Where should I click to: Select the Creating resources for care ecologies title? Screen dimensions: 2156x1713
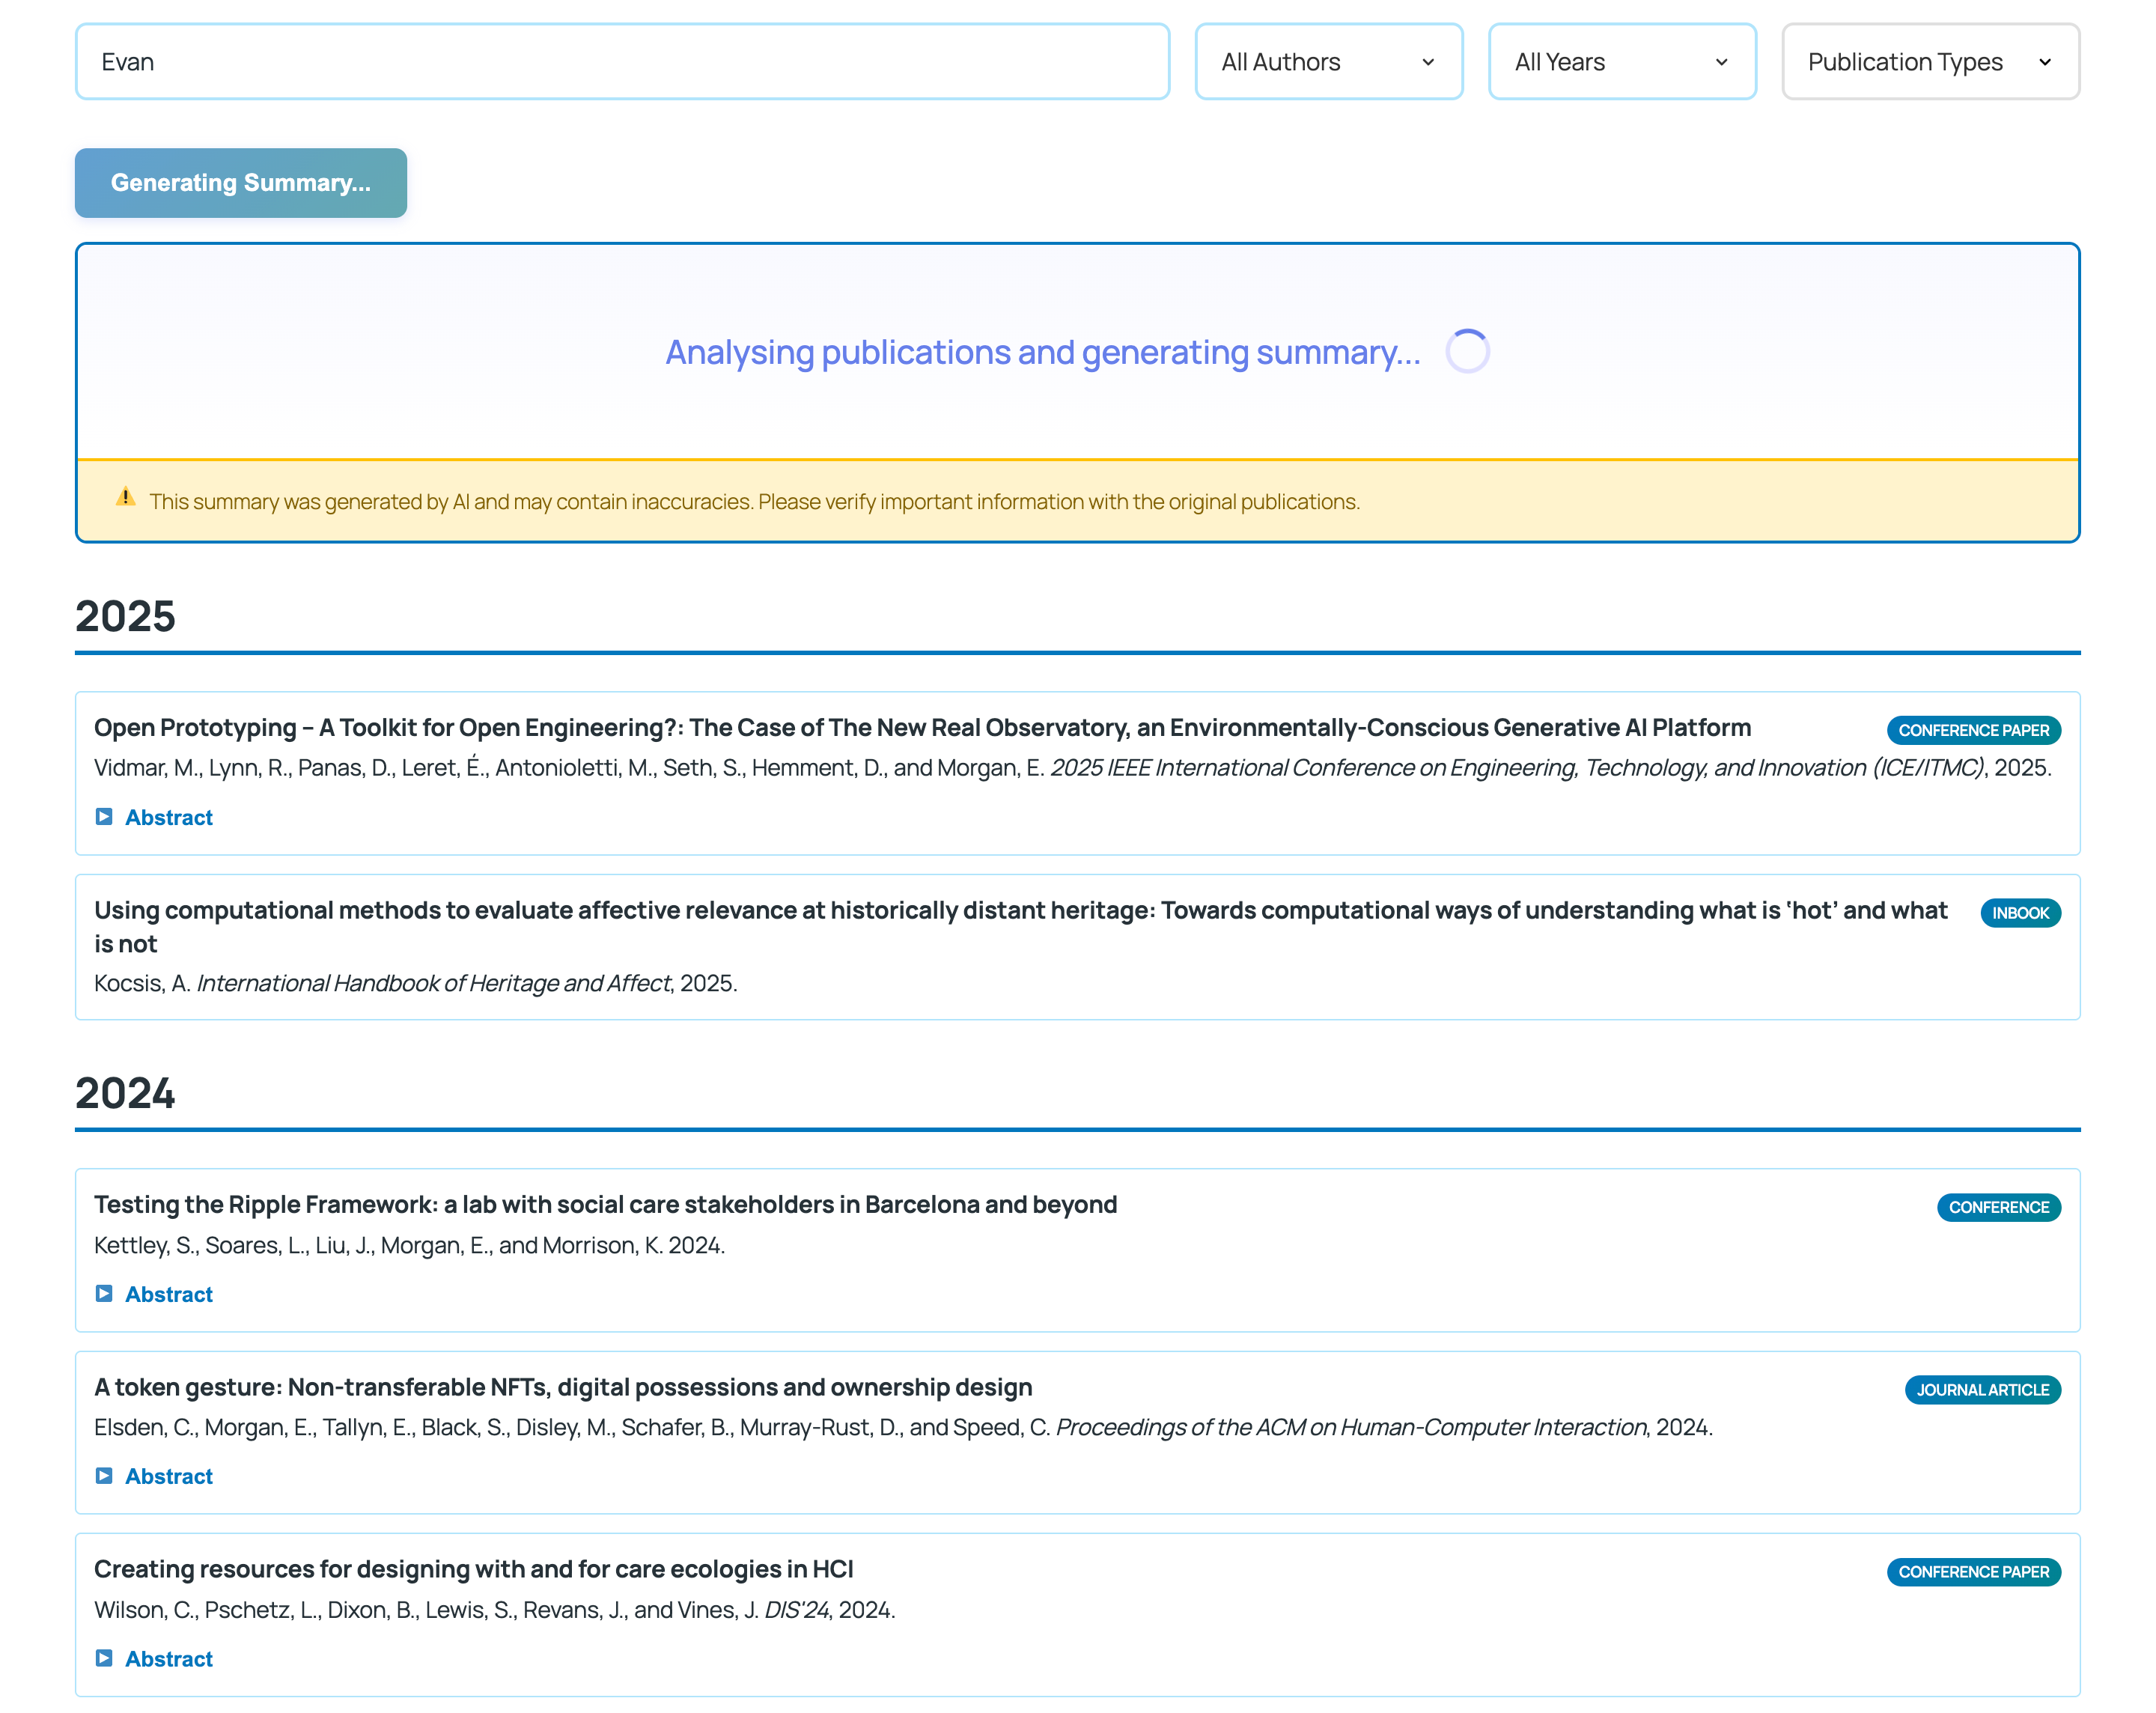473,1569
